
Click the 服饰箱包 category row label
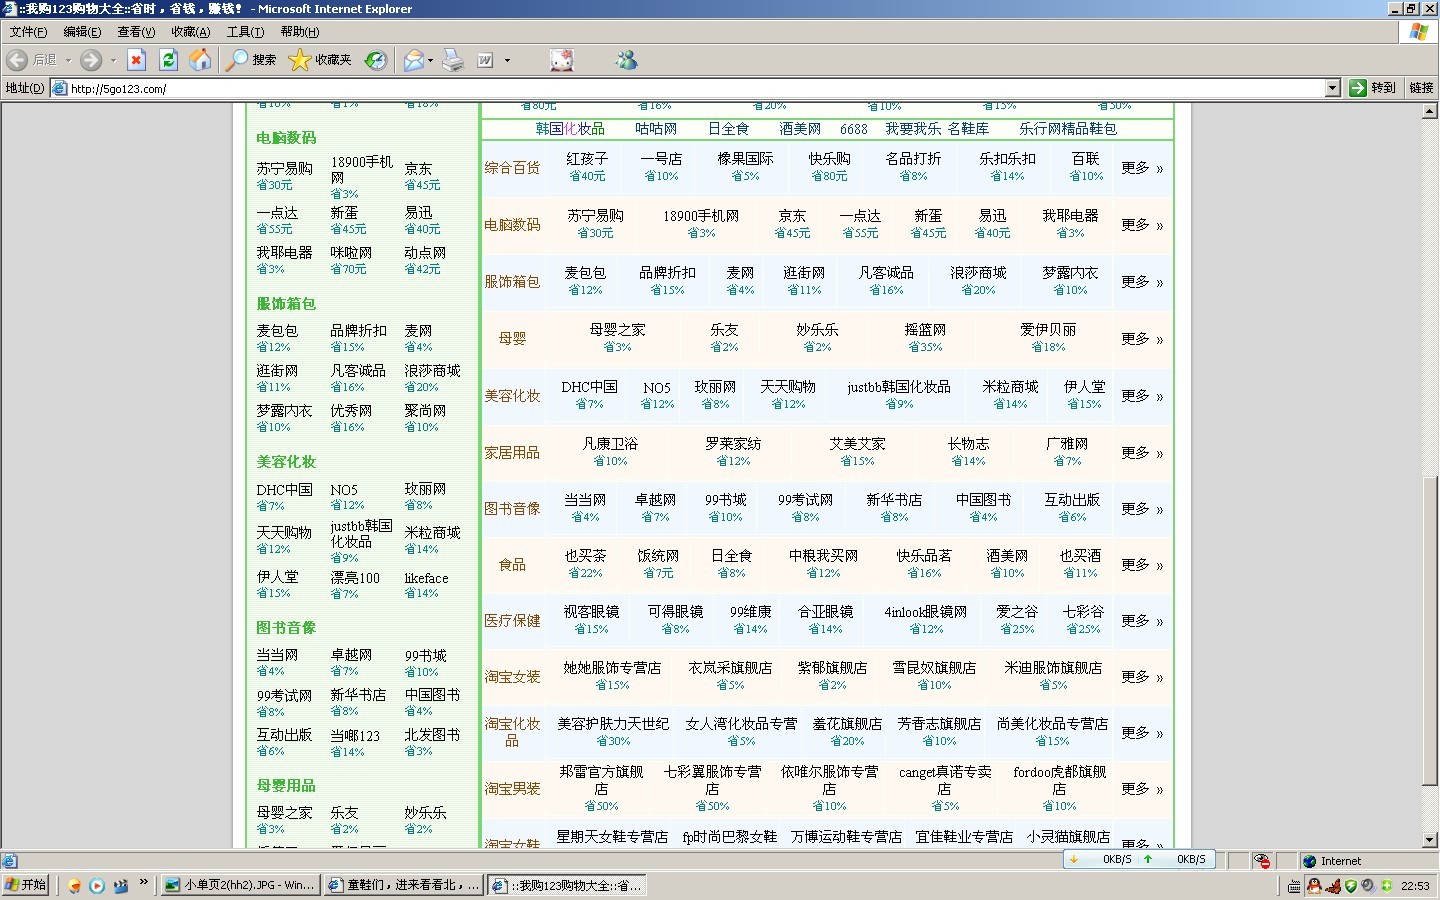(512, 282)
